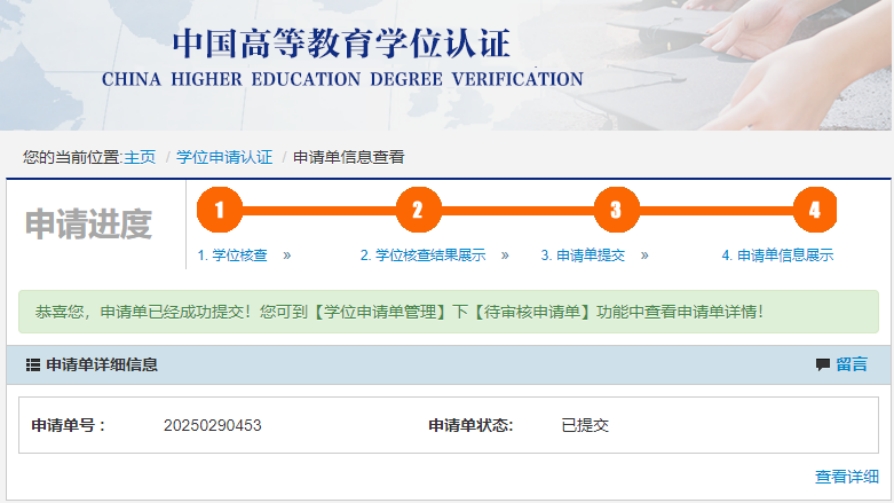895x503 pixels.
Task: Click the application number 20250290453
Action: [x=212, y=425]
